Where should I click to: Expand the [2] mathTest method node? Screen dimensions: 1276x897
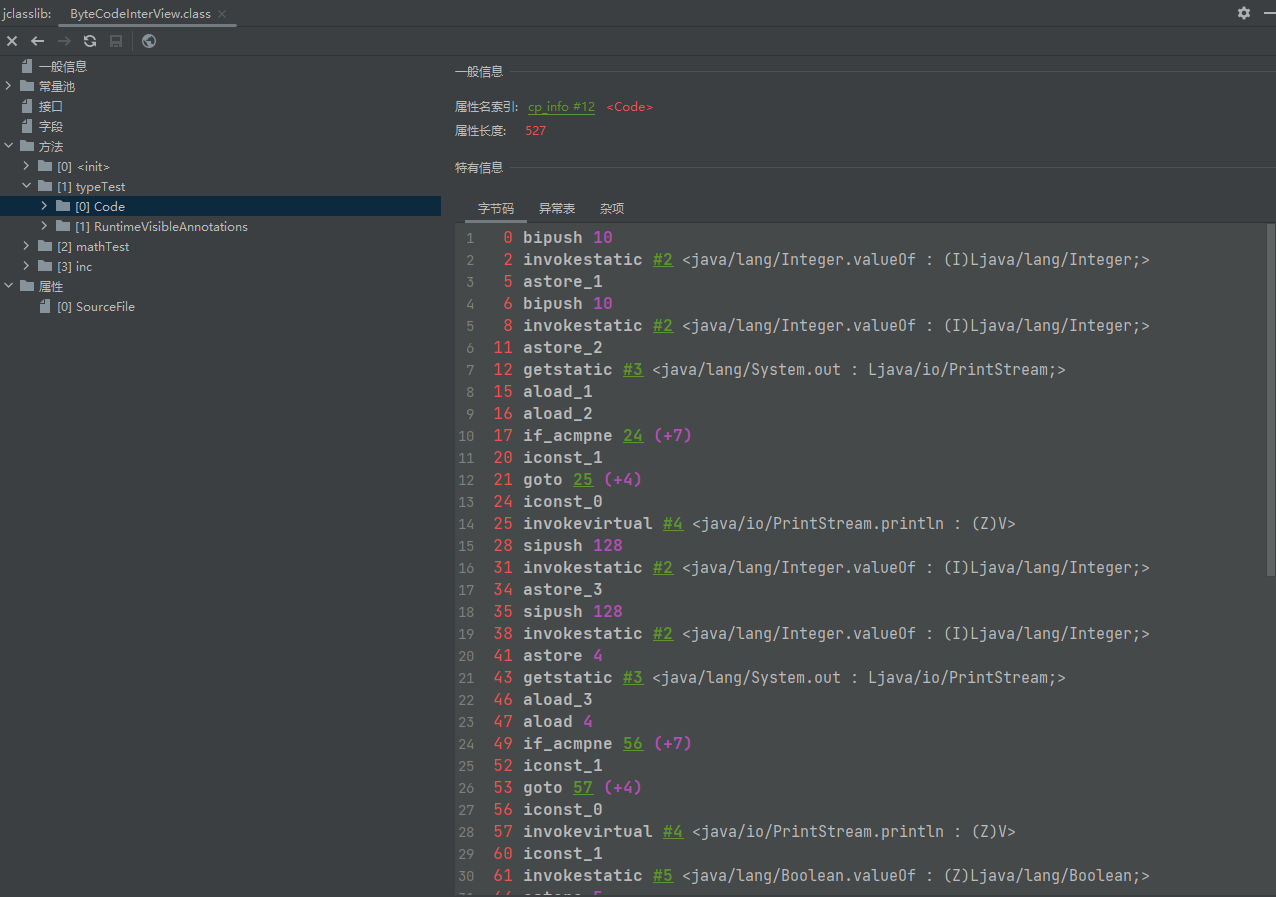27,246
